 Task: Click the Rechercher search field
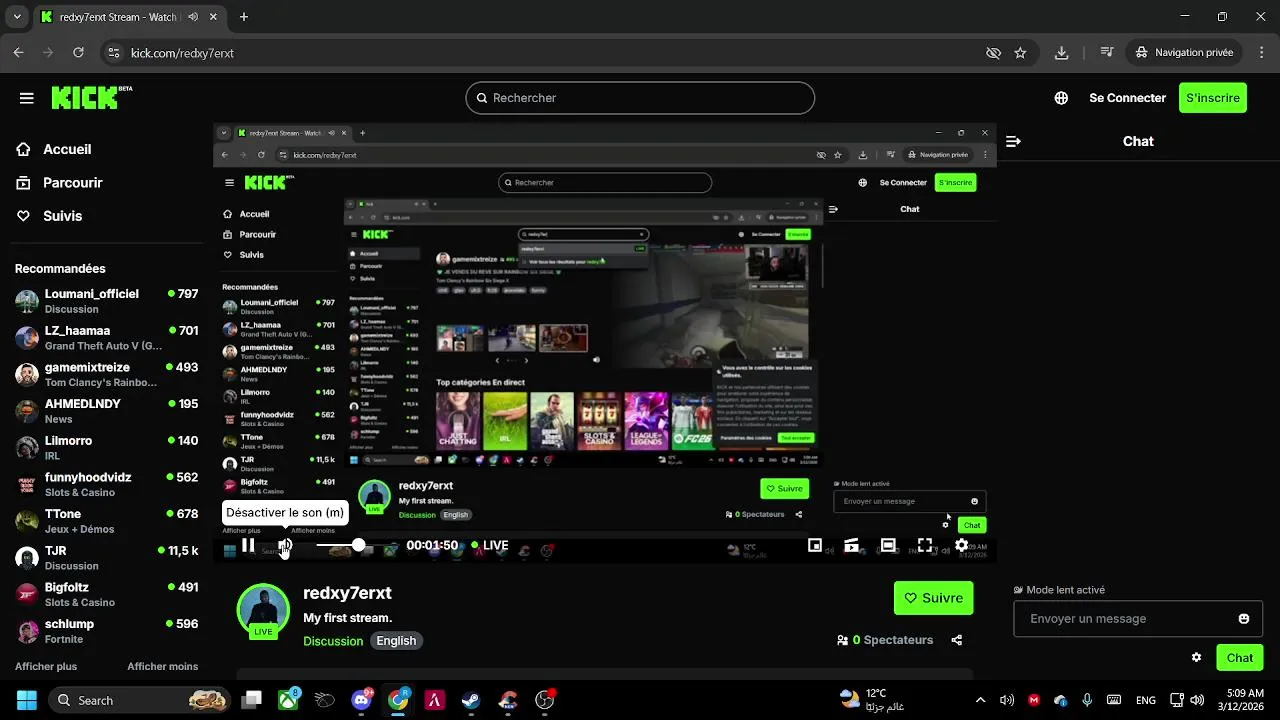pyautogui.click(x=640, y=98)
